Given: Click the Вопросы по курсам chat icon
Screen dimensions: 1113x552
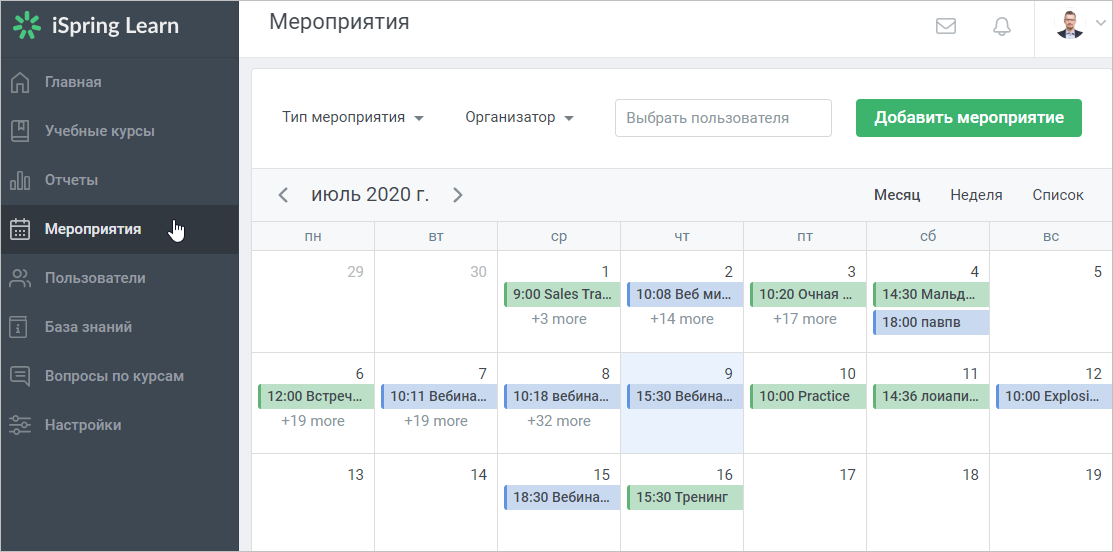Looking at the screenshot, I should click(x=20, y=376).
